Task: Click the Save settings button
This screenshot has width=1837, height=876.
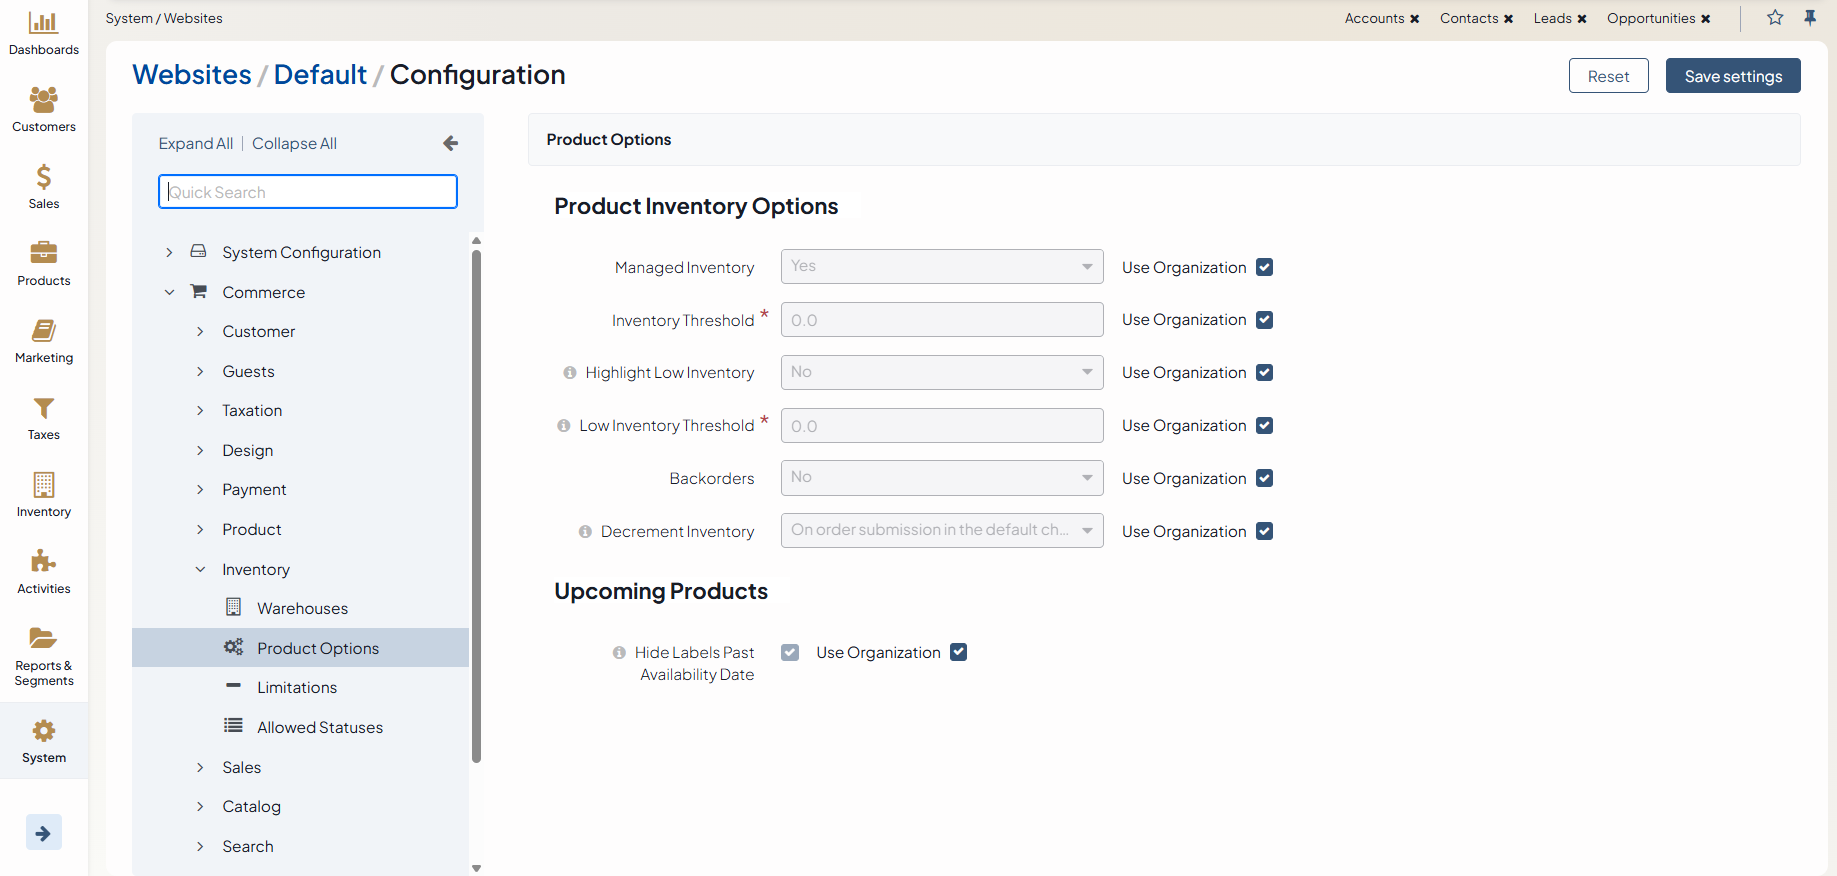Action: pos(1732,76)
